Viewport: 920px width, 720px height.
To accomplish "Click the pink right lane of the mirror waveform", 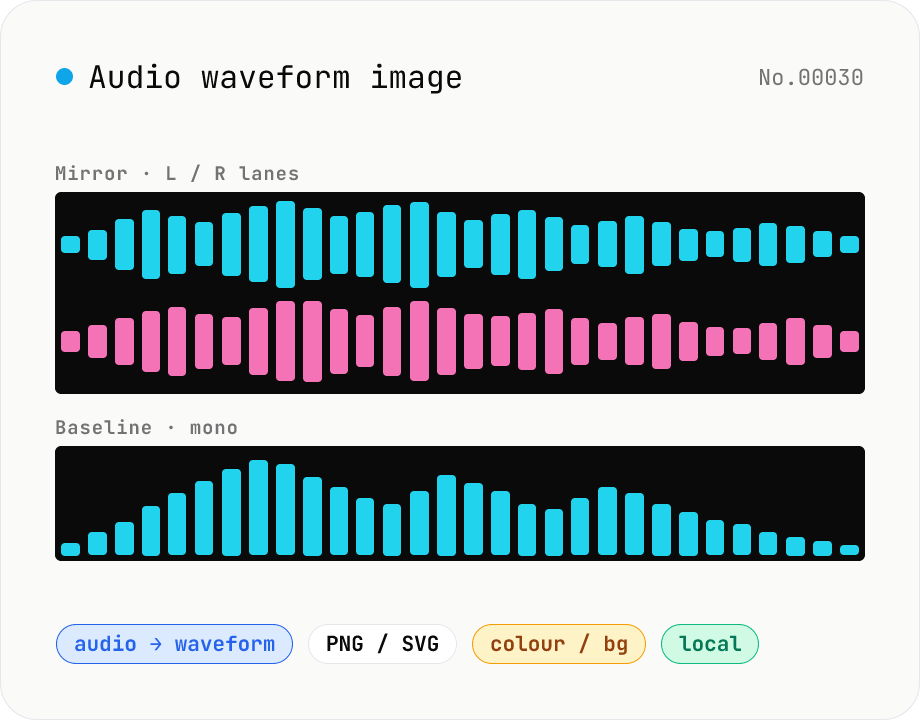I will [x=460, y=341].
